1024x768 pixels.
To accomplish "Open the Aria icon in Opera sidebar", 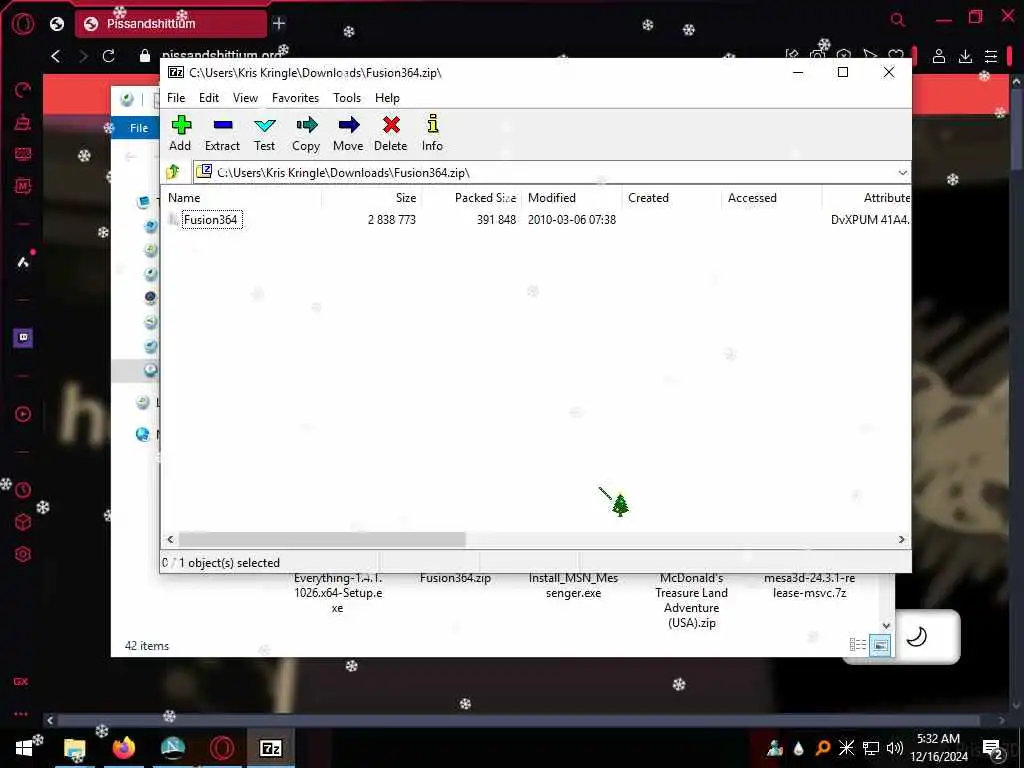I will pos(23,262).
